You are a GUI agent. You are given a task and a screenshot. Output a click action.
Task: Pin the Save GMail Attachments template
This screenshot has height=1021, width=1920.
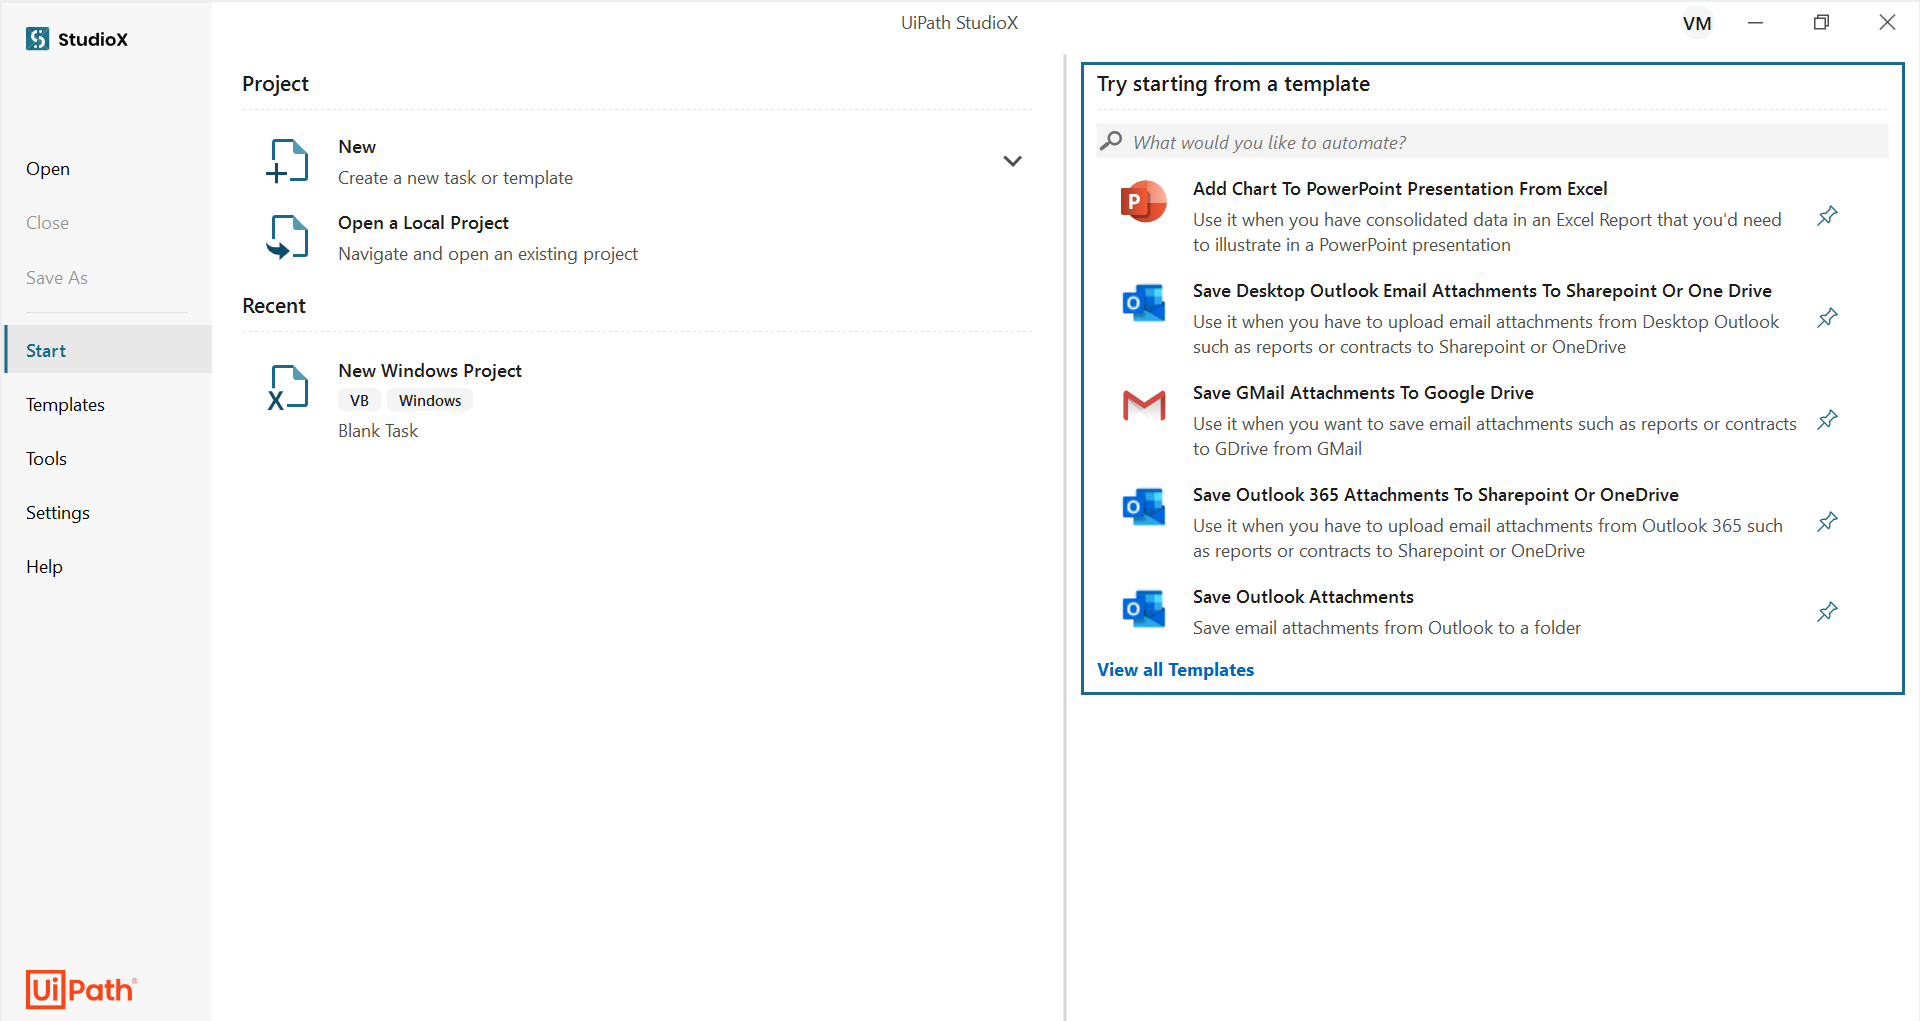point(1827,420)
